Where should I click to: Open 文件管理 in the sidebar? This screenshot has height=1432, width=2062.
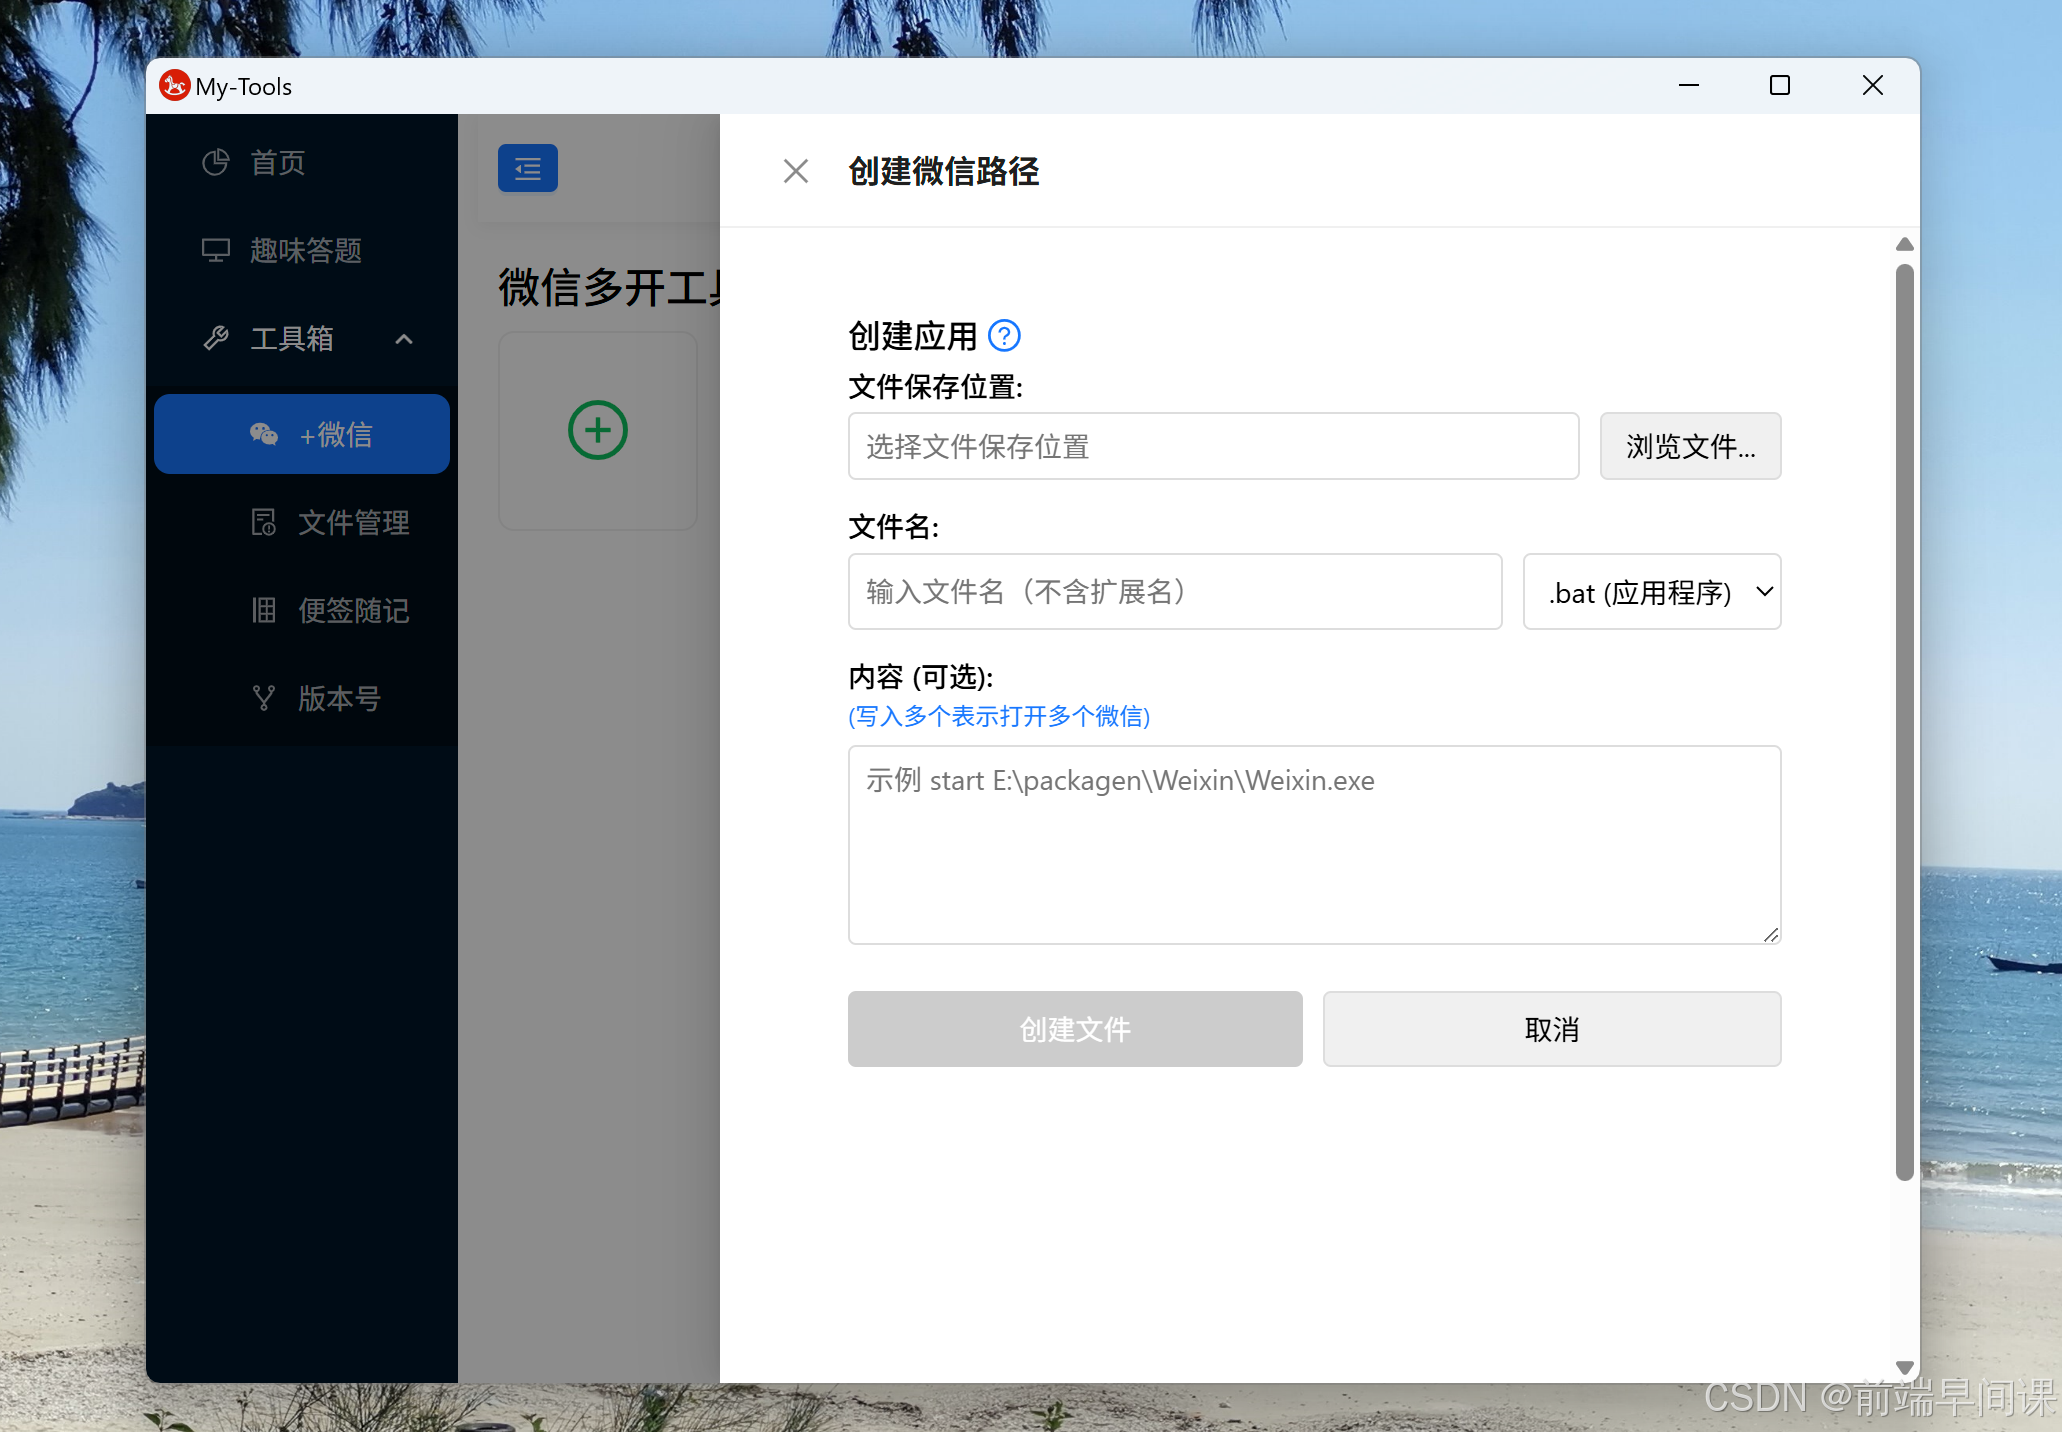[302, 522]
